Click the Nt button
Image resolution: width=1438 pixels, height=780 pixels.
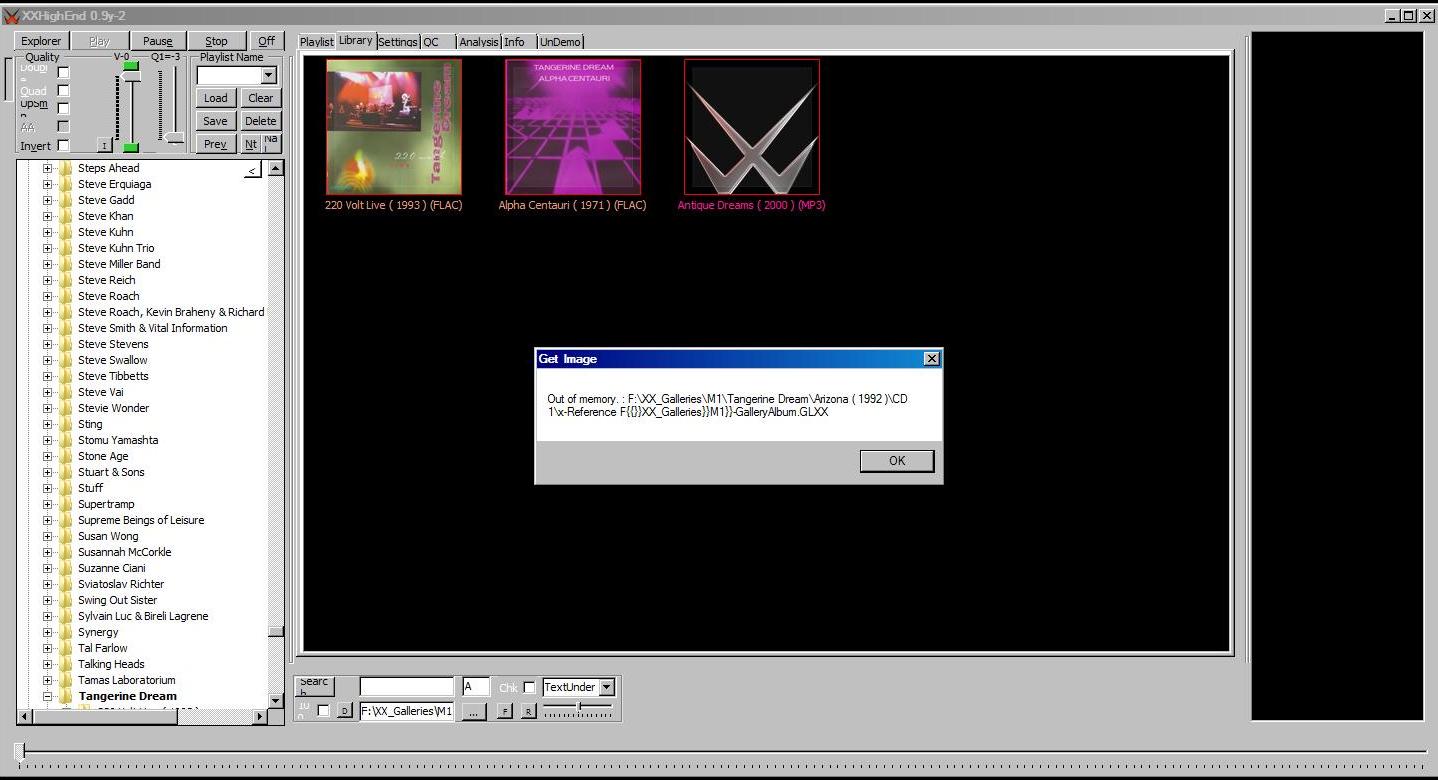[251, 144]
